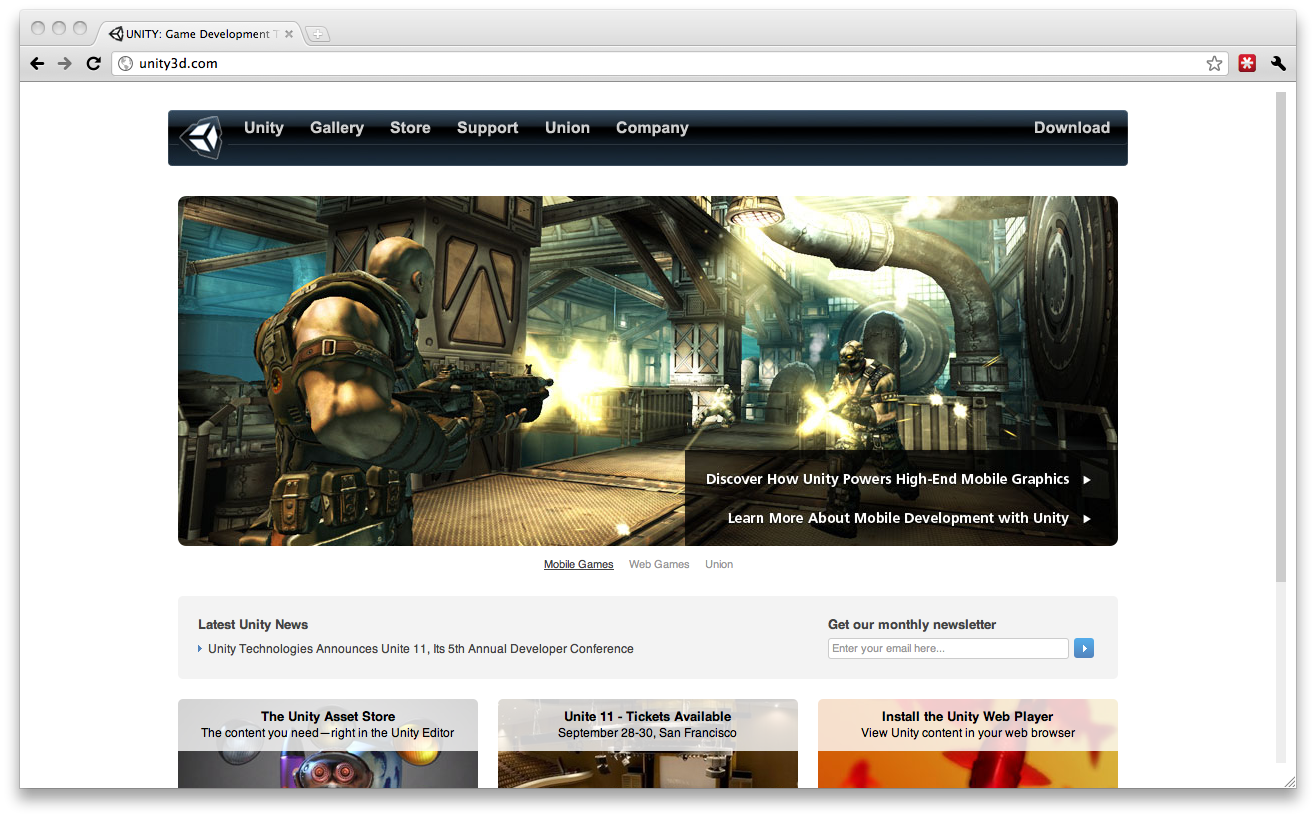Switch the banner to Union below the slideshow
1316x818 pixels.
(x=719, y=564)
